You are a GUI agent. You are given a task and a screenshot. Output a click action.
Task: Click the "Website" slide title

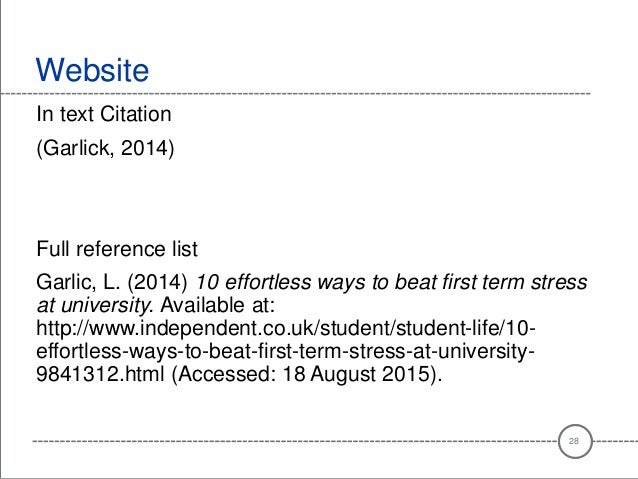(91, 71)
